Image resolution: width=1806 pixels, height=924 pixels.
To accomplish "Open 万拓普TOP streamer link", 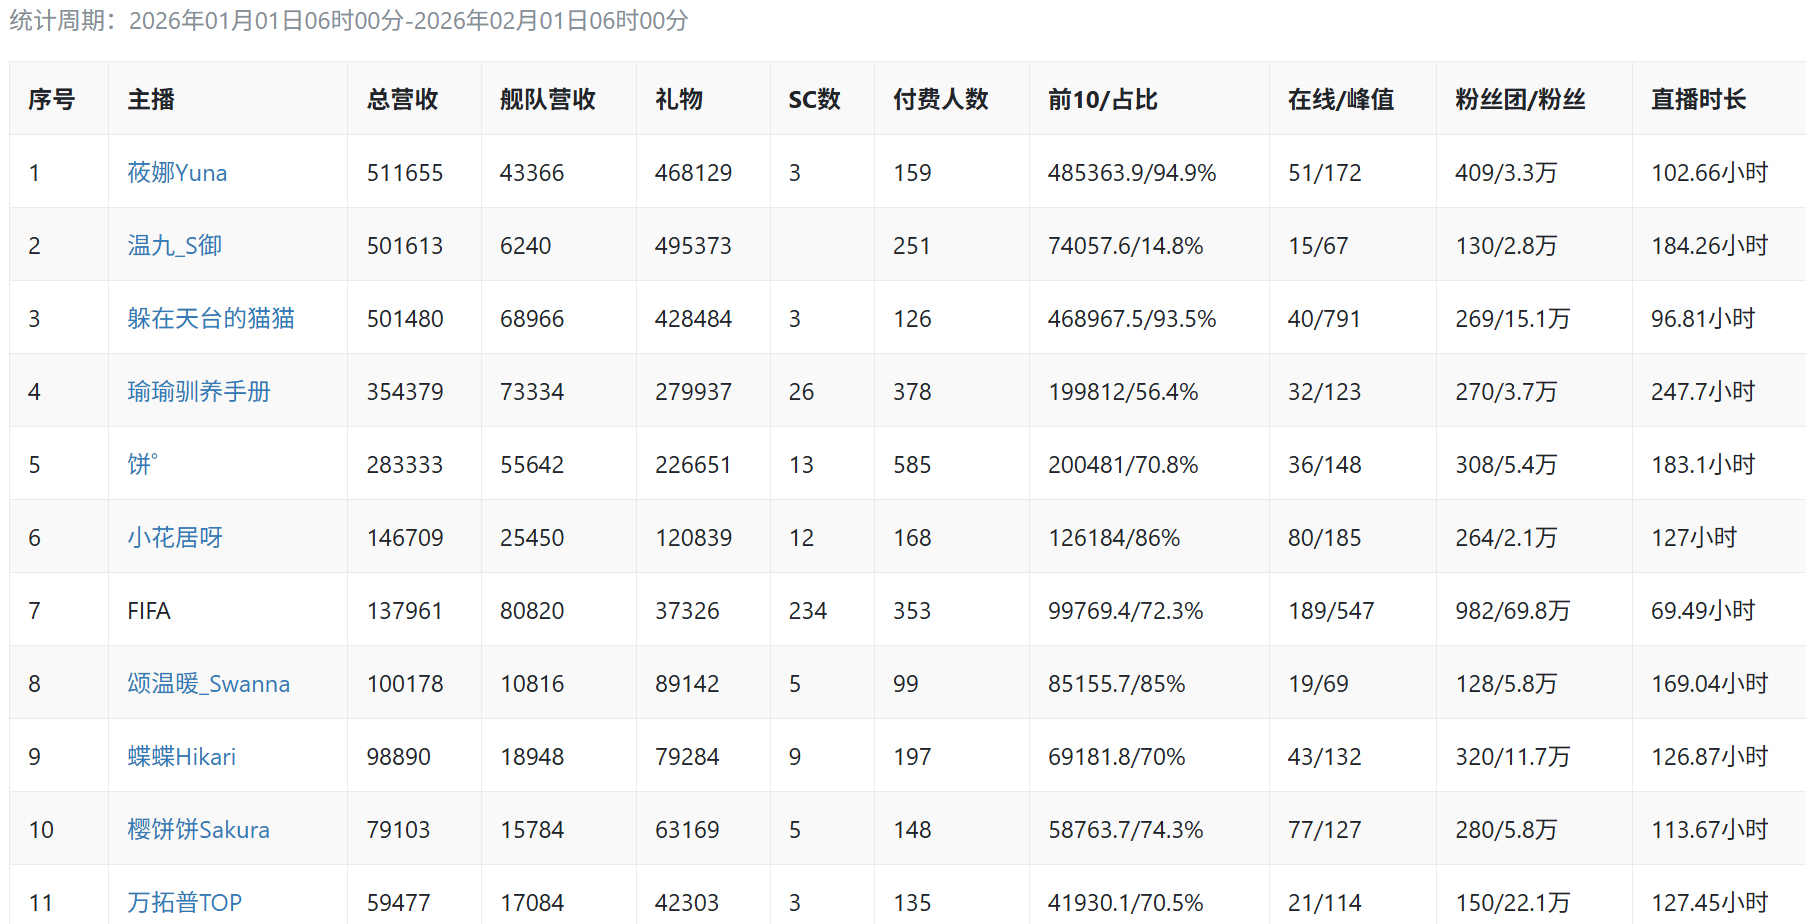I will click(184, 903).
